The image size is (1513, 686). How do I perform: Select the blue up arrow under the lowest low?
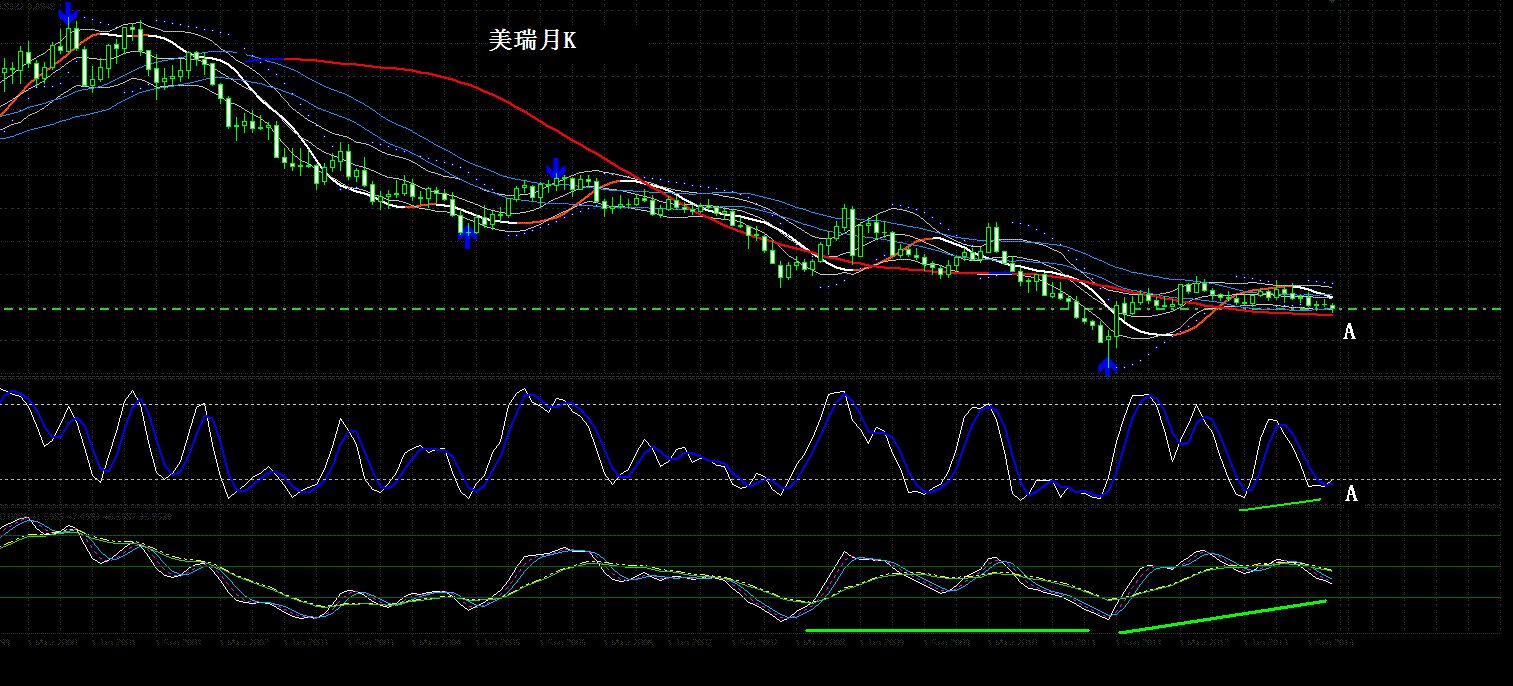pos(1106,364)
